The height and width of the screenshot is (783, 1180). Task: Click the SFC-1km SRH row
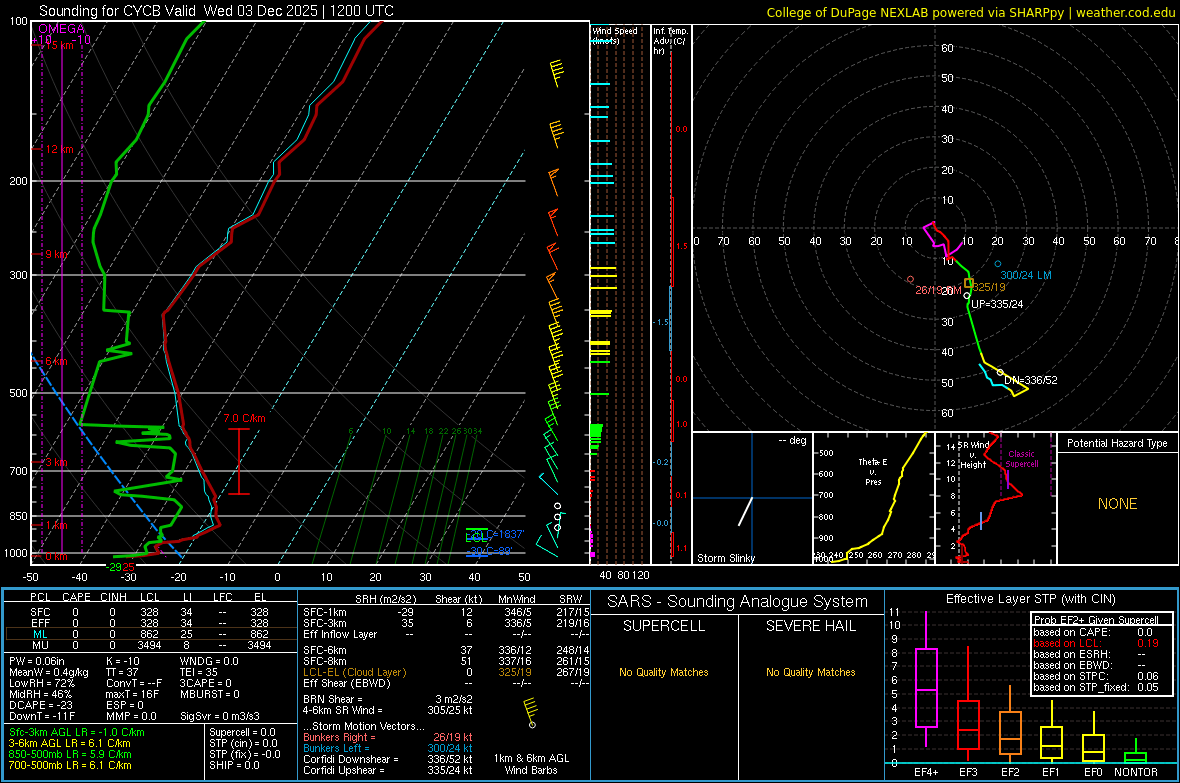click(x=446, y=612)
